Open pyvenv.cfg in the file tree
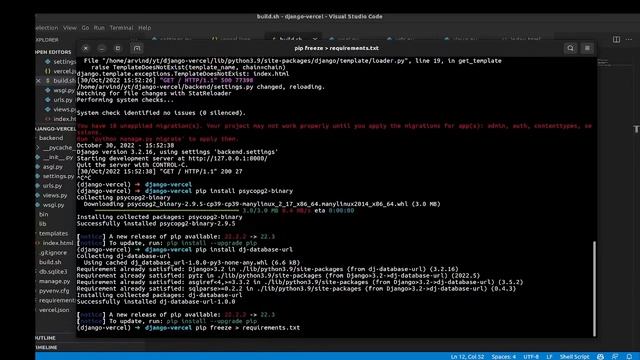The height and width of the screenshot is (360, 640). coord(53,291)
